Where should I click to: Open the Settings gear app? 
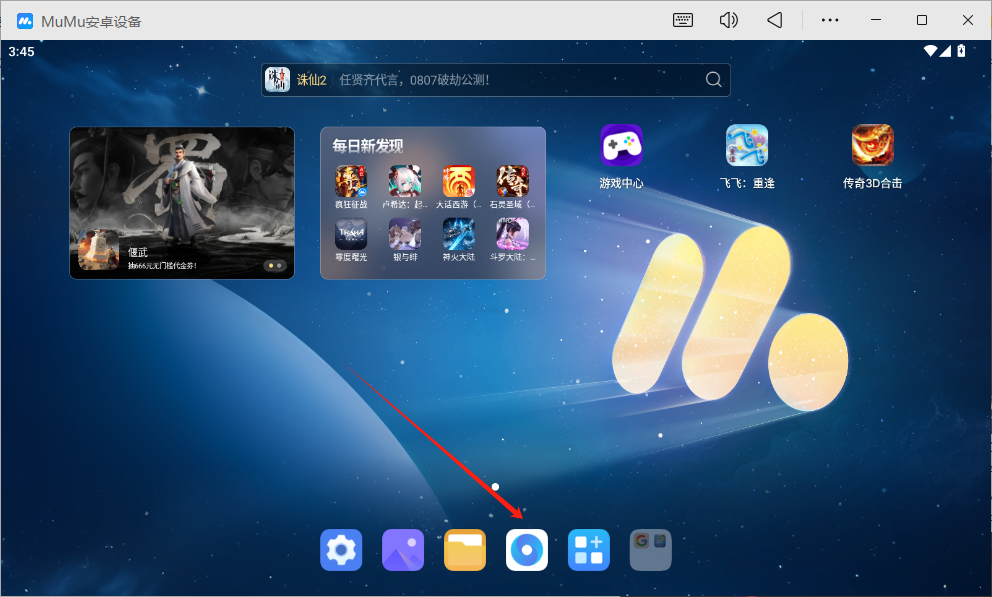[x=341, y=550]
